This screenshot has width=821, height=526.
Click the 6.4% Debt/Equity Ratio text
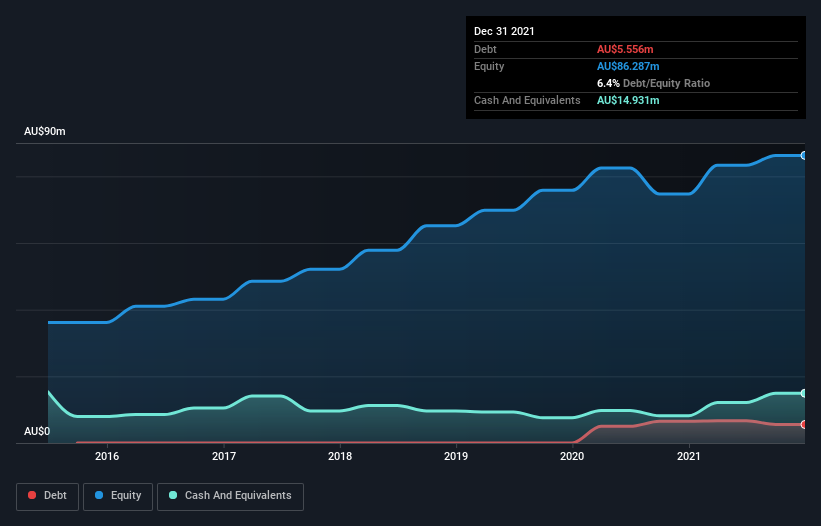[x=653, y=83]
